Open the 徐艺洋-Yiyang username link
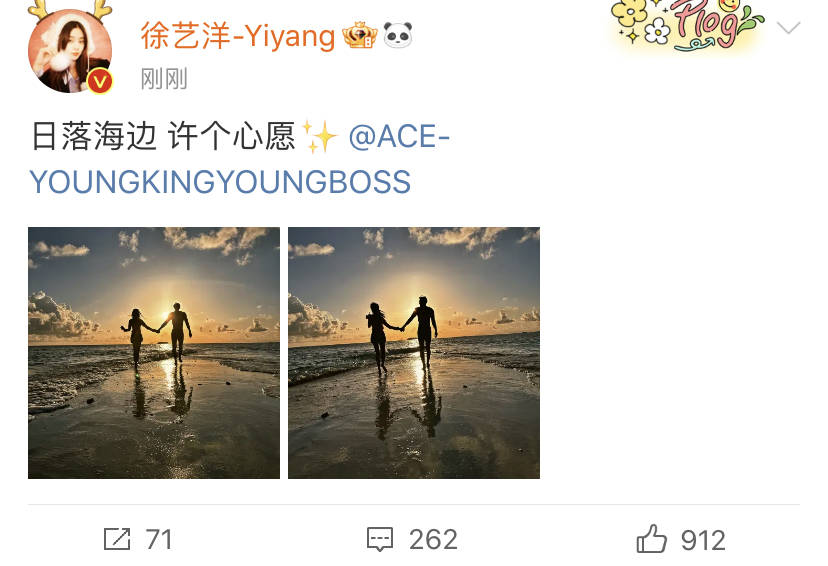828x566 pixels. [238, 36]
